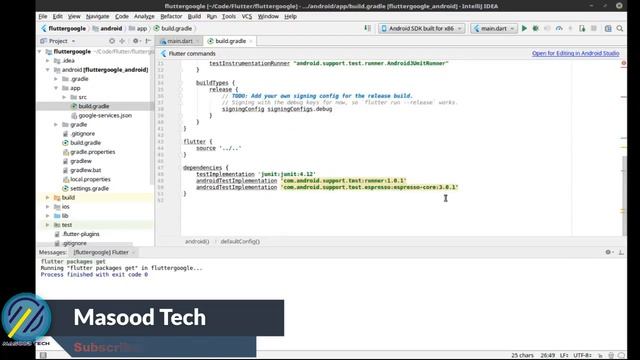
Task: Switch to the main.dart editor tab
Action: click(x=180, y=41)
